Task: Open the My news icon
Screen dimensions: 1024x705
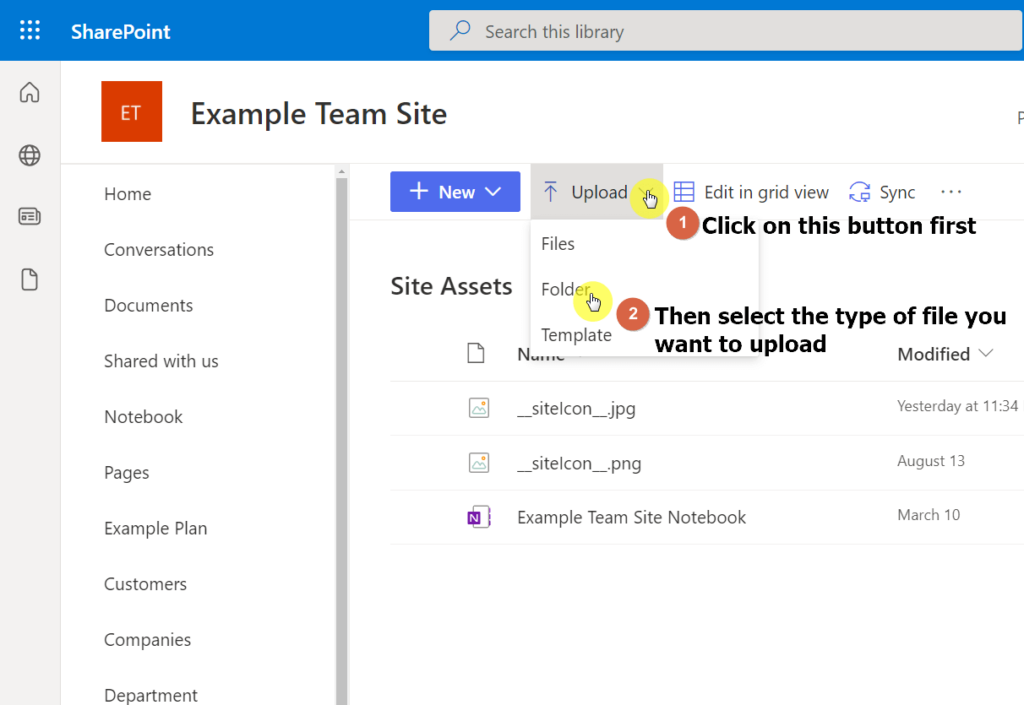Action: pos(29,216)
